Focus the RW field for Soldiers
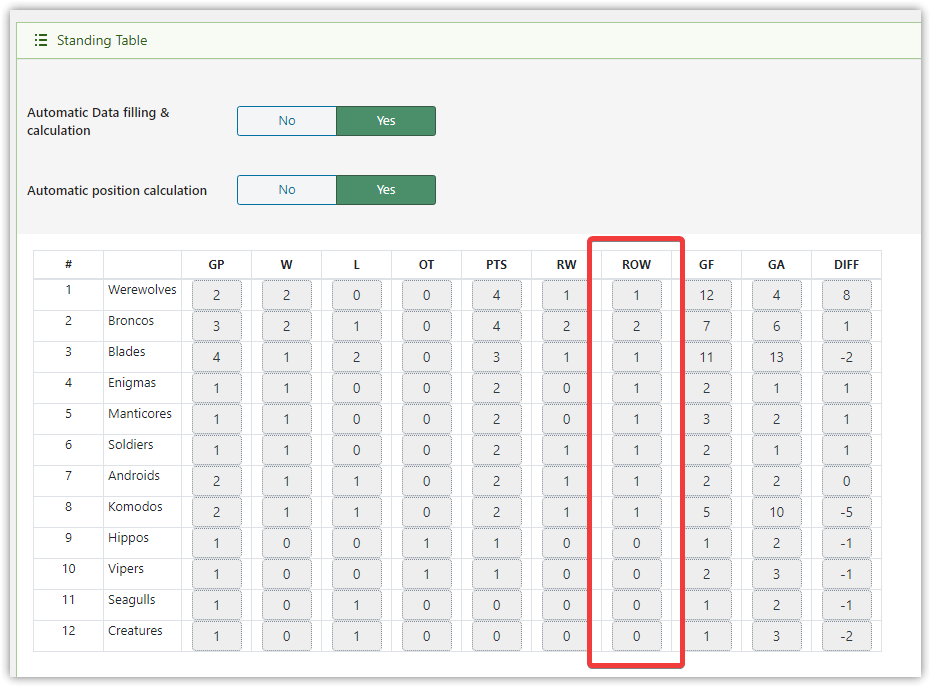The width and height of the screenshot is (931, 687). pyautogui.click(x=566, y=450)
